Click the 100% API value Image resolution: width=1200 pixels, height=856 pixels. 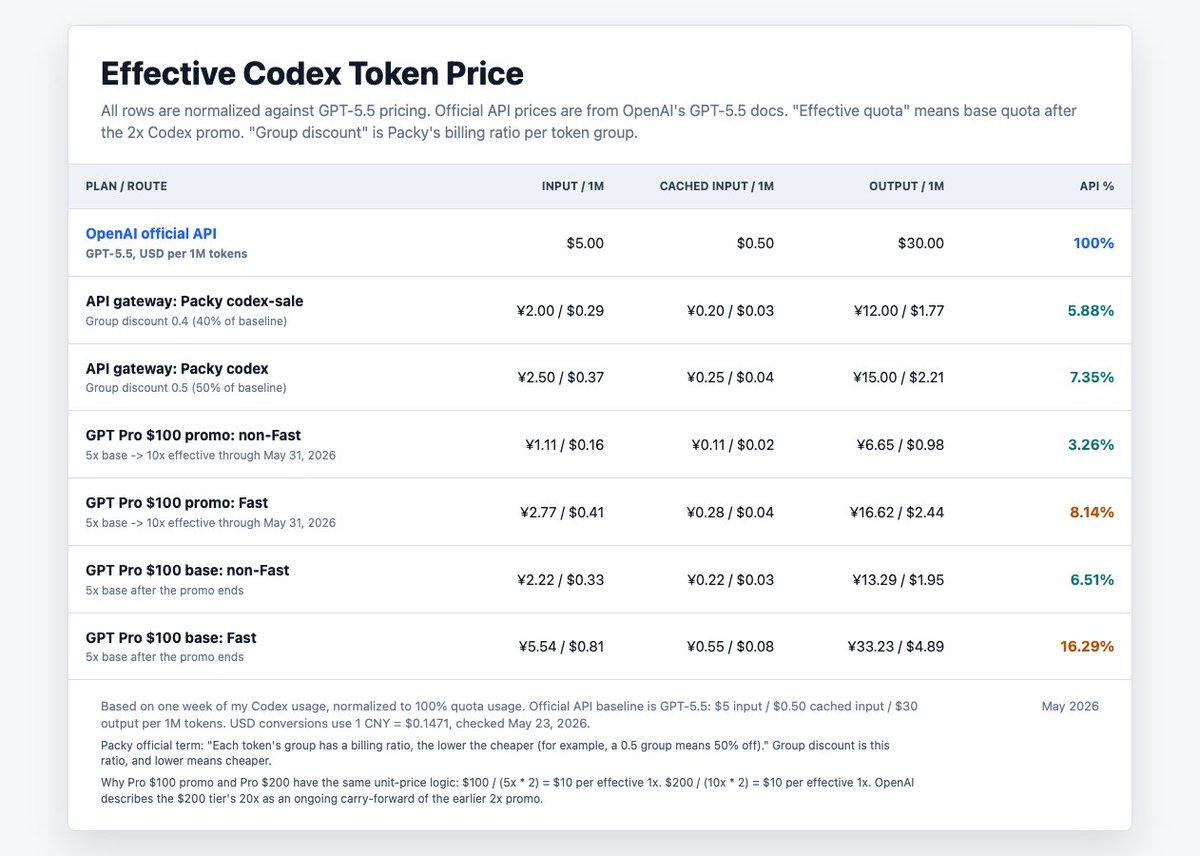pos(1094,243)
